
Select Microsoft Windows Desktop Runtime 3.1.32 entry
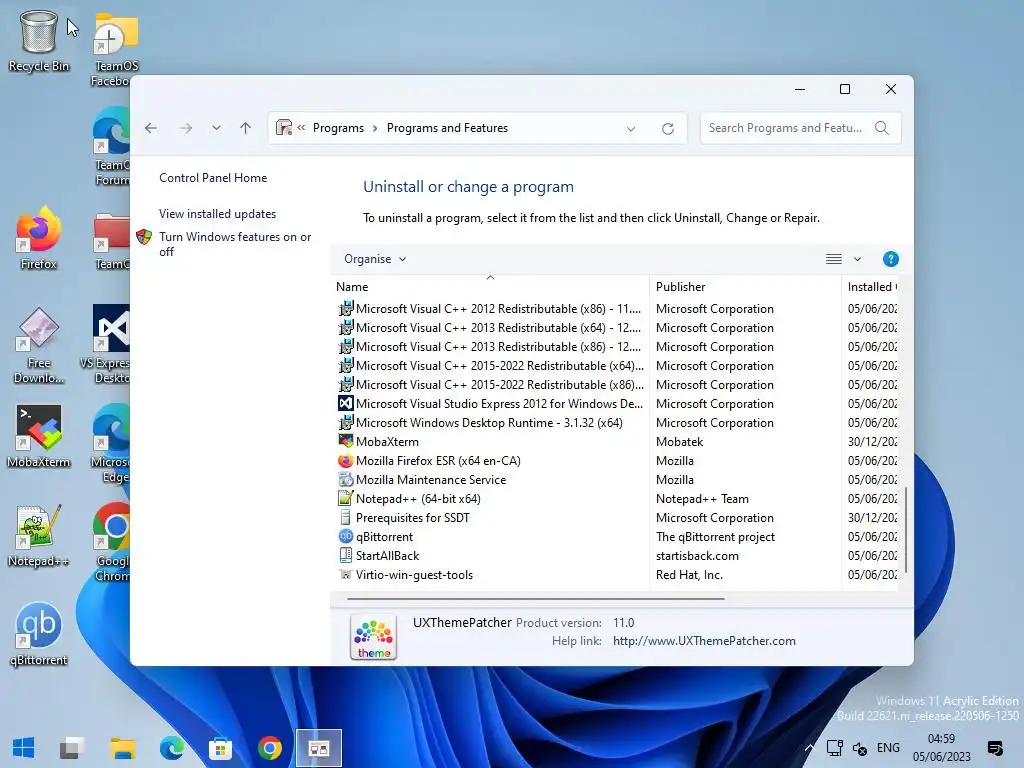pos(616,423)
